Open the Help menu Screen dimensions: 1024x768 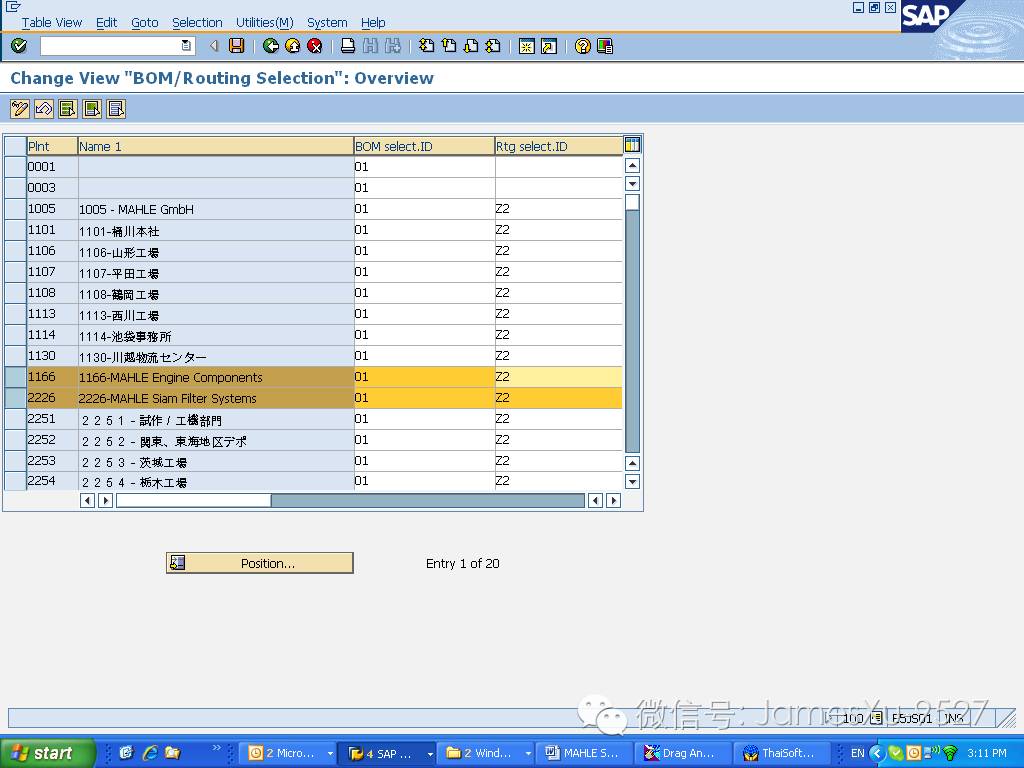click(373, 22)
